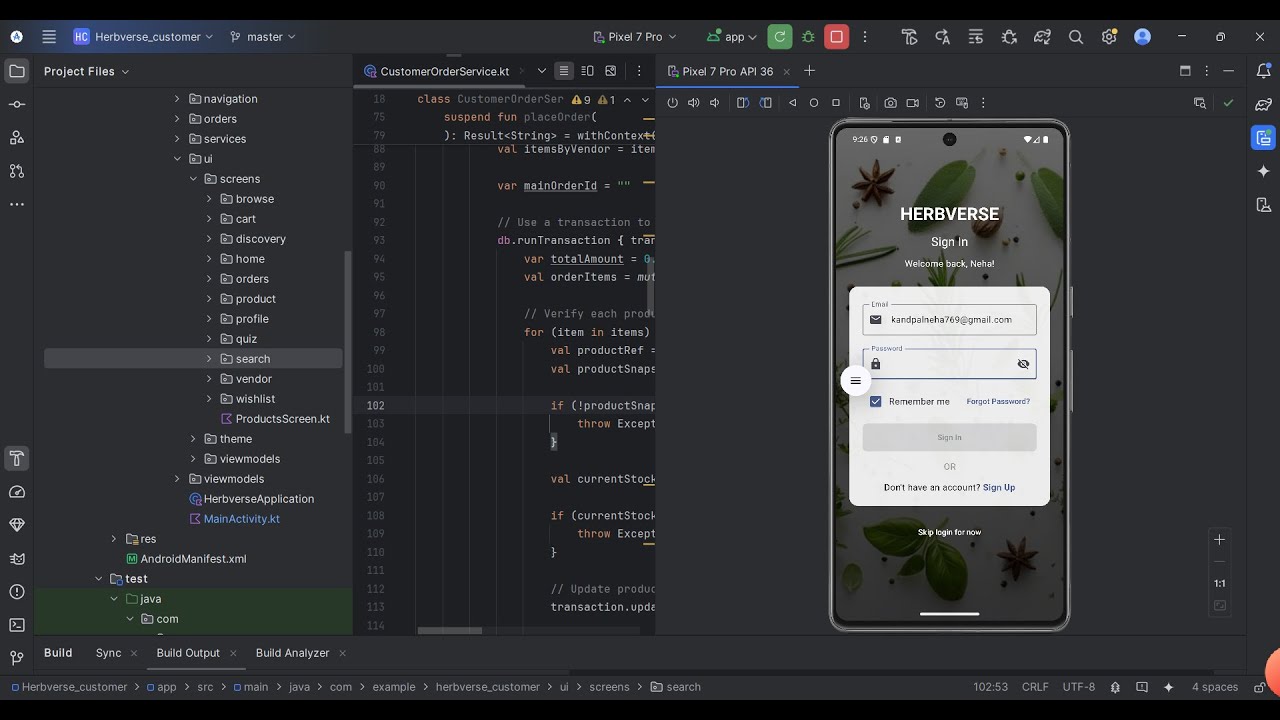Click the project tree vertical scrollbar
The width and height of the screenshot is (1280, 720).
click(x=348, y=340)
